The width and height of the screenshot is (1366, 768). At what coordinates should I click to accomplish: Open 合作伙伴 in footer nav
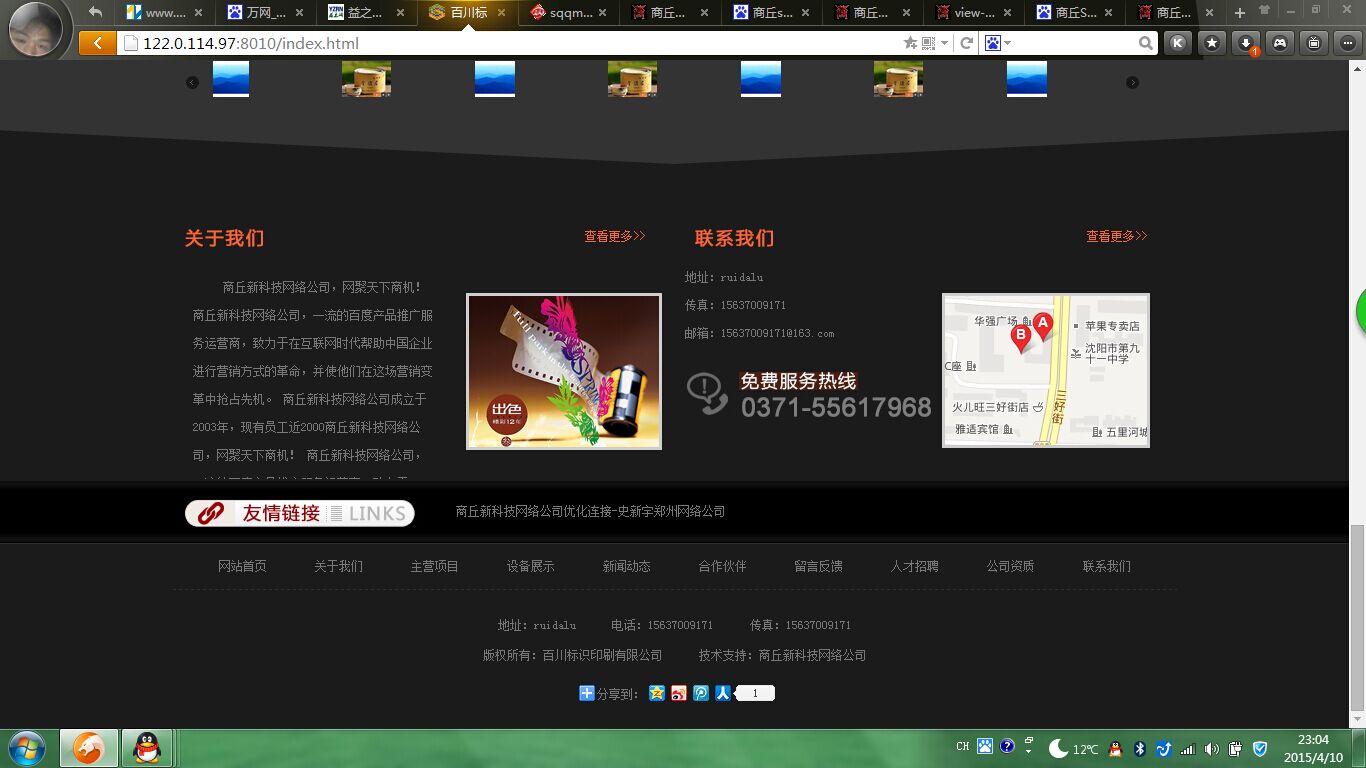pos(722,566)
